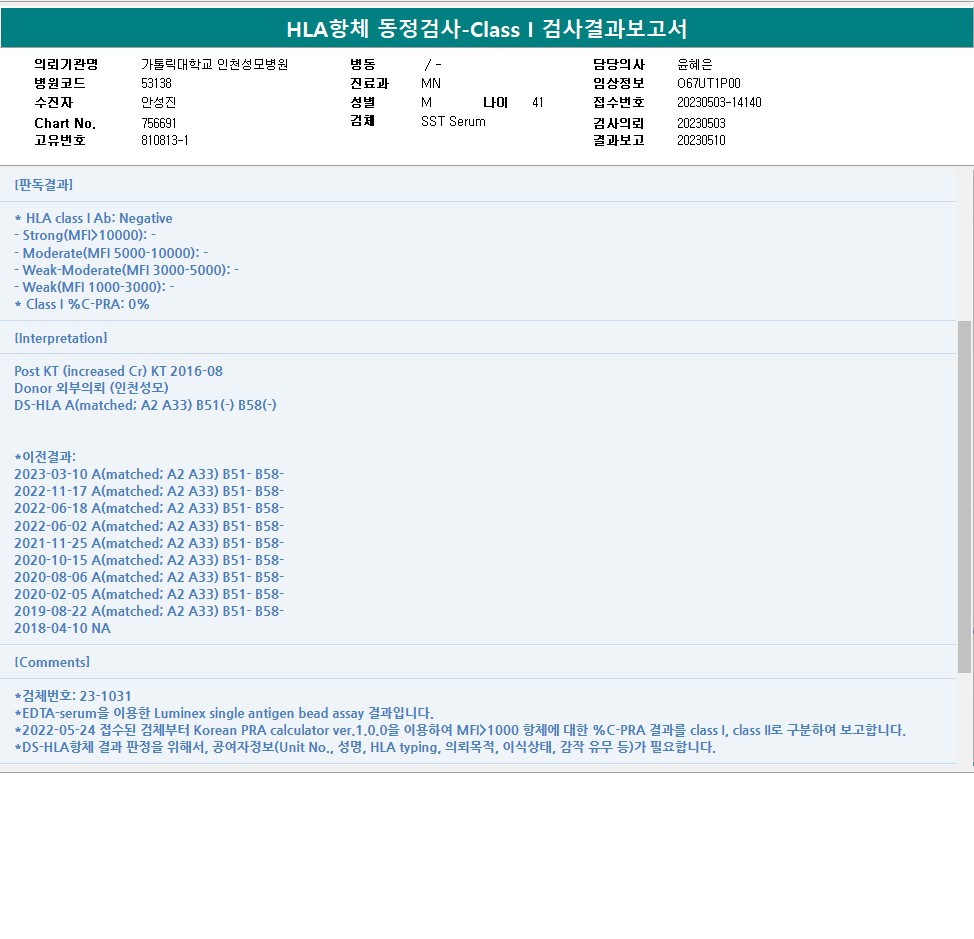Click the DS-HLA항체 donor information comment line
The width and height of the screenshot is (974, 939).
[365, 746]
